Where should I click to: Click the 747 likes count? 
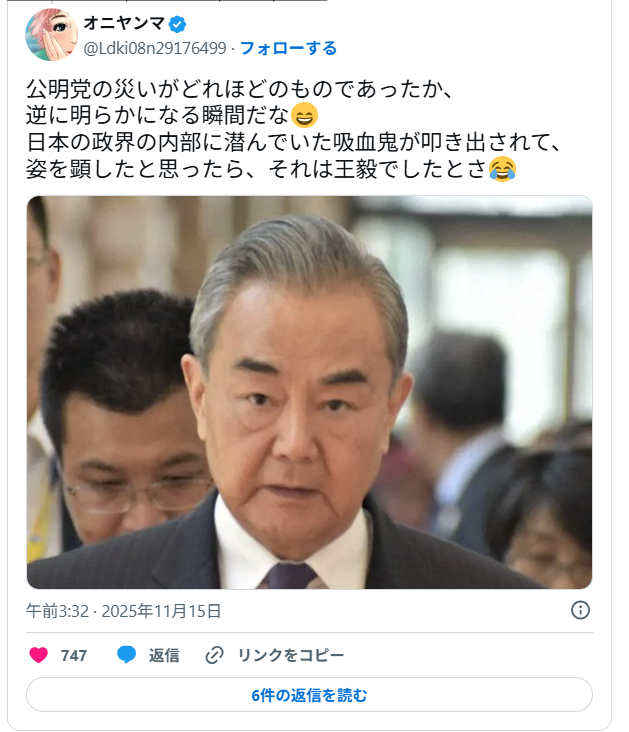point(74,655)
